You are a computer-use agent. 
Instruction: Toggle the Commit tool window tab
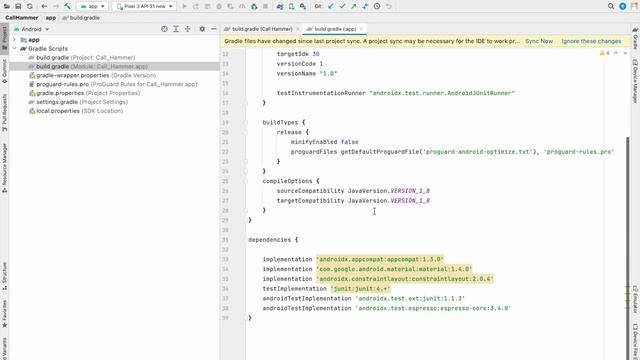[4, 71]
